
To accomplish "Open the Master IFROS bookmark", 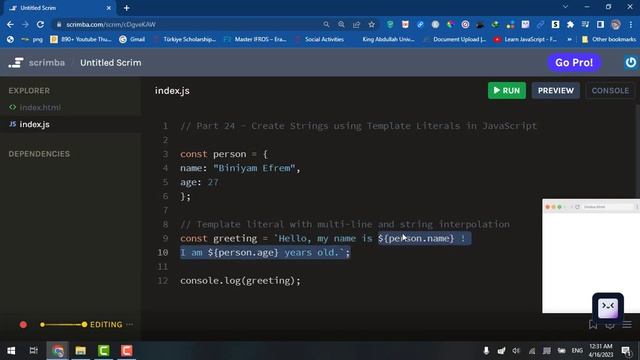I will 256,39.
